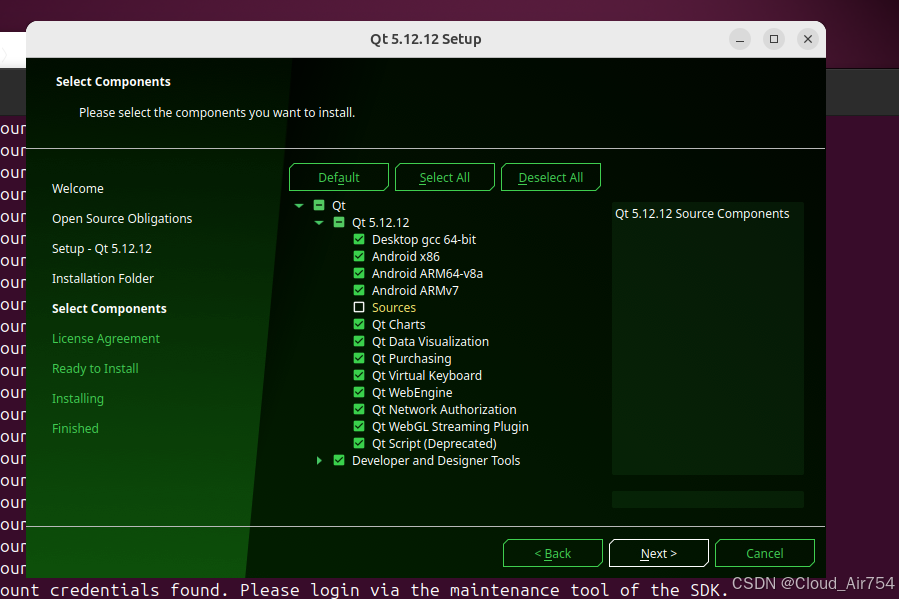Viewport: 899px width, 599px height.
Task: Uncheck the Android ARMv7 checkbox
Action: click(x=359, y=290)
